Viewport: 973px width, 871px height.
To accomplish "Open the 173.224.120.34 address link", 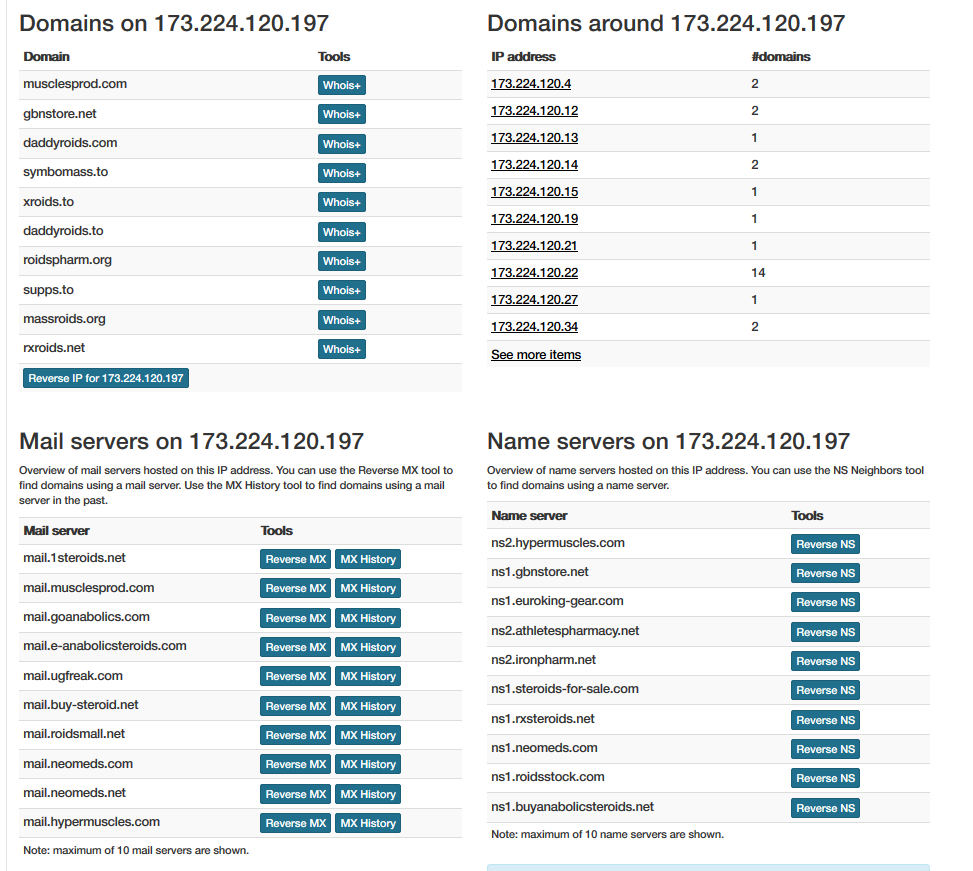I will (x=534, y=327).
